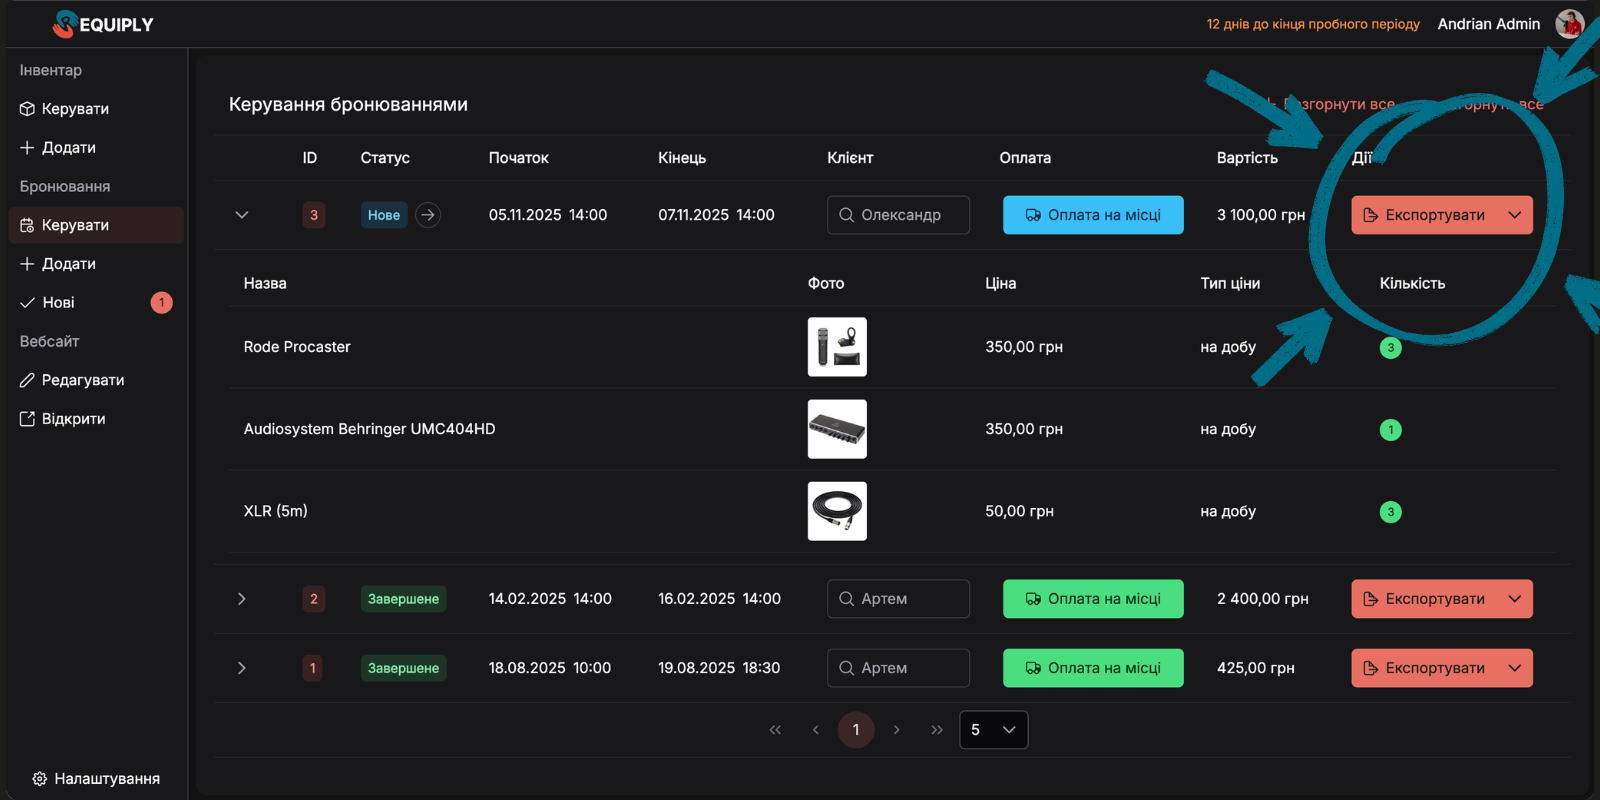1600x800 pixels.
Task: Select page 1 in pagination
Action: [x=856, y=730]
